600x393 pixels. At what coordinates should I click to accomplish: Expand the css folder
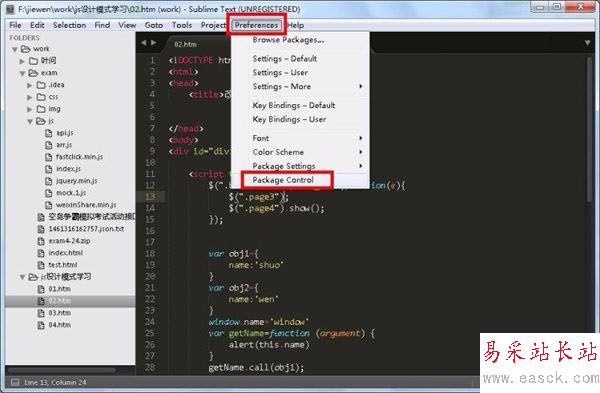point(30,97)
